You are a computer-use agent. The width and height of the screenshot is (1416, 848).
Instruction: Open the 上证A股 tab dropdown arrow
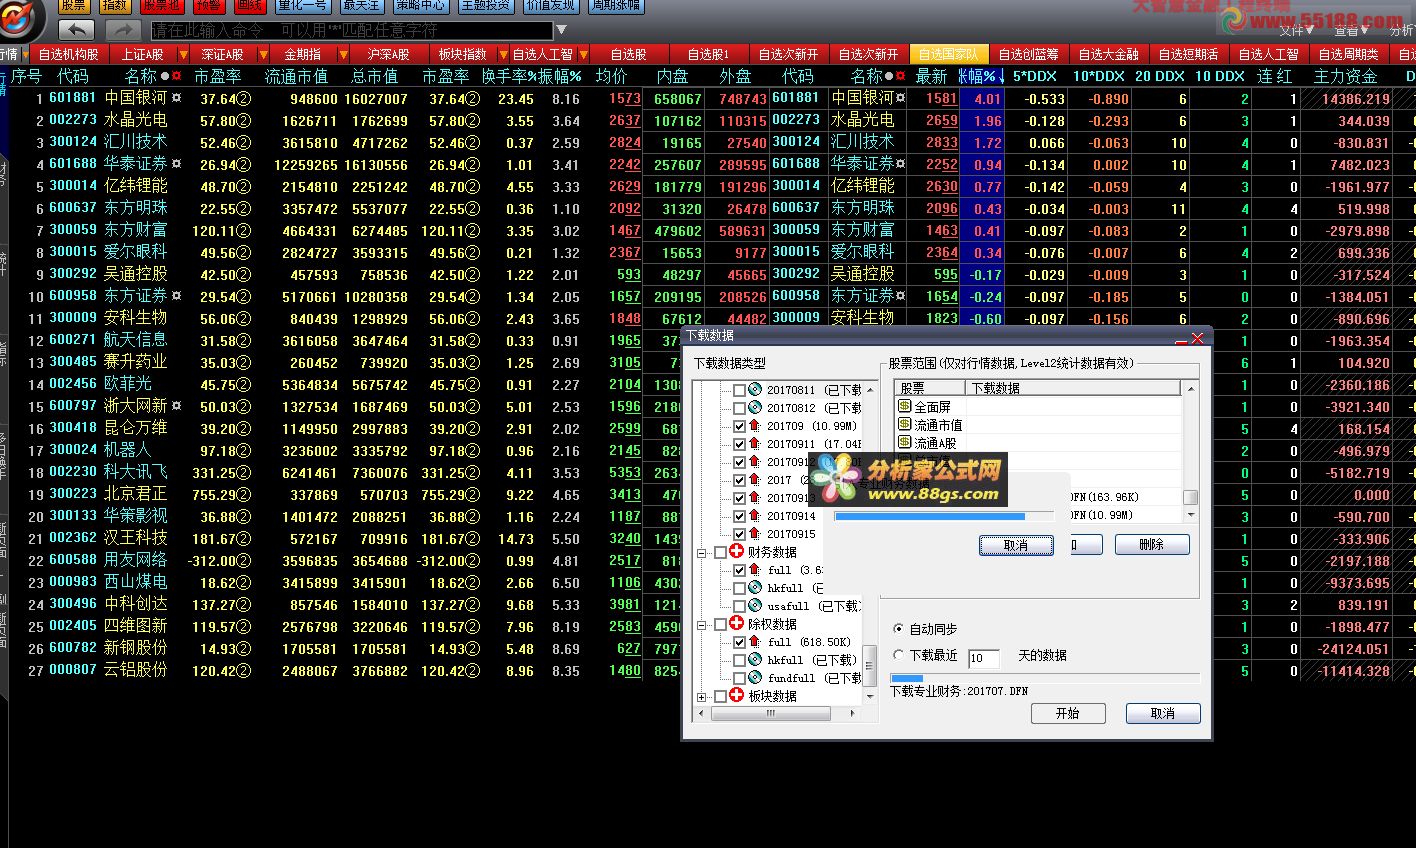click(183, 54)
